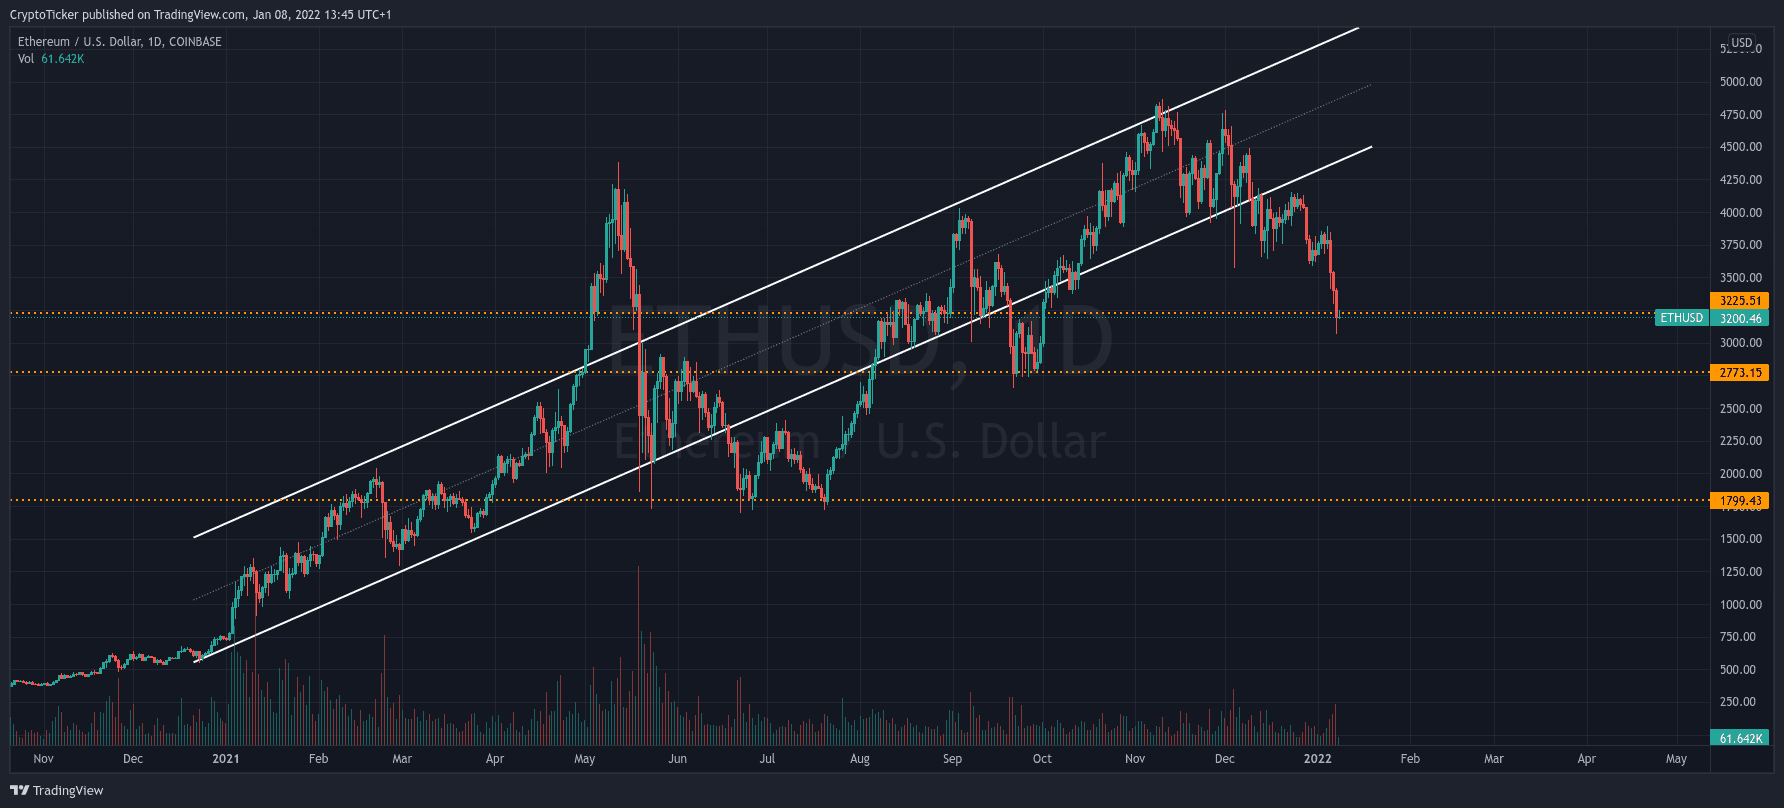Viewport: 1784px width, 808px height.
Task: Select the ETHUSD ticker price tag
Action: point(1681,318)
